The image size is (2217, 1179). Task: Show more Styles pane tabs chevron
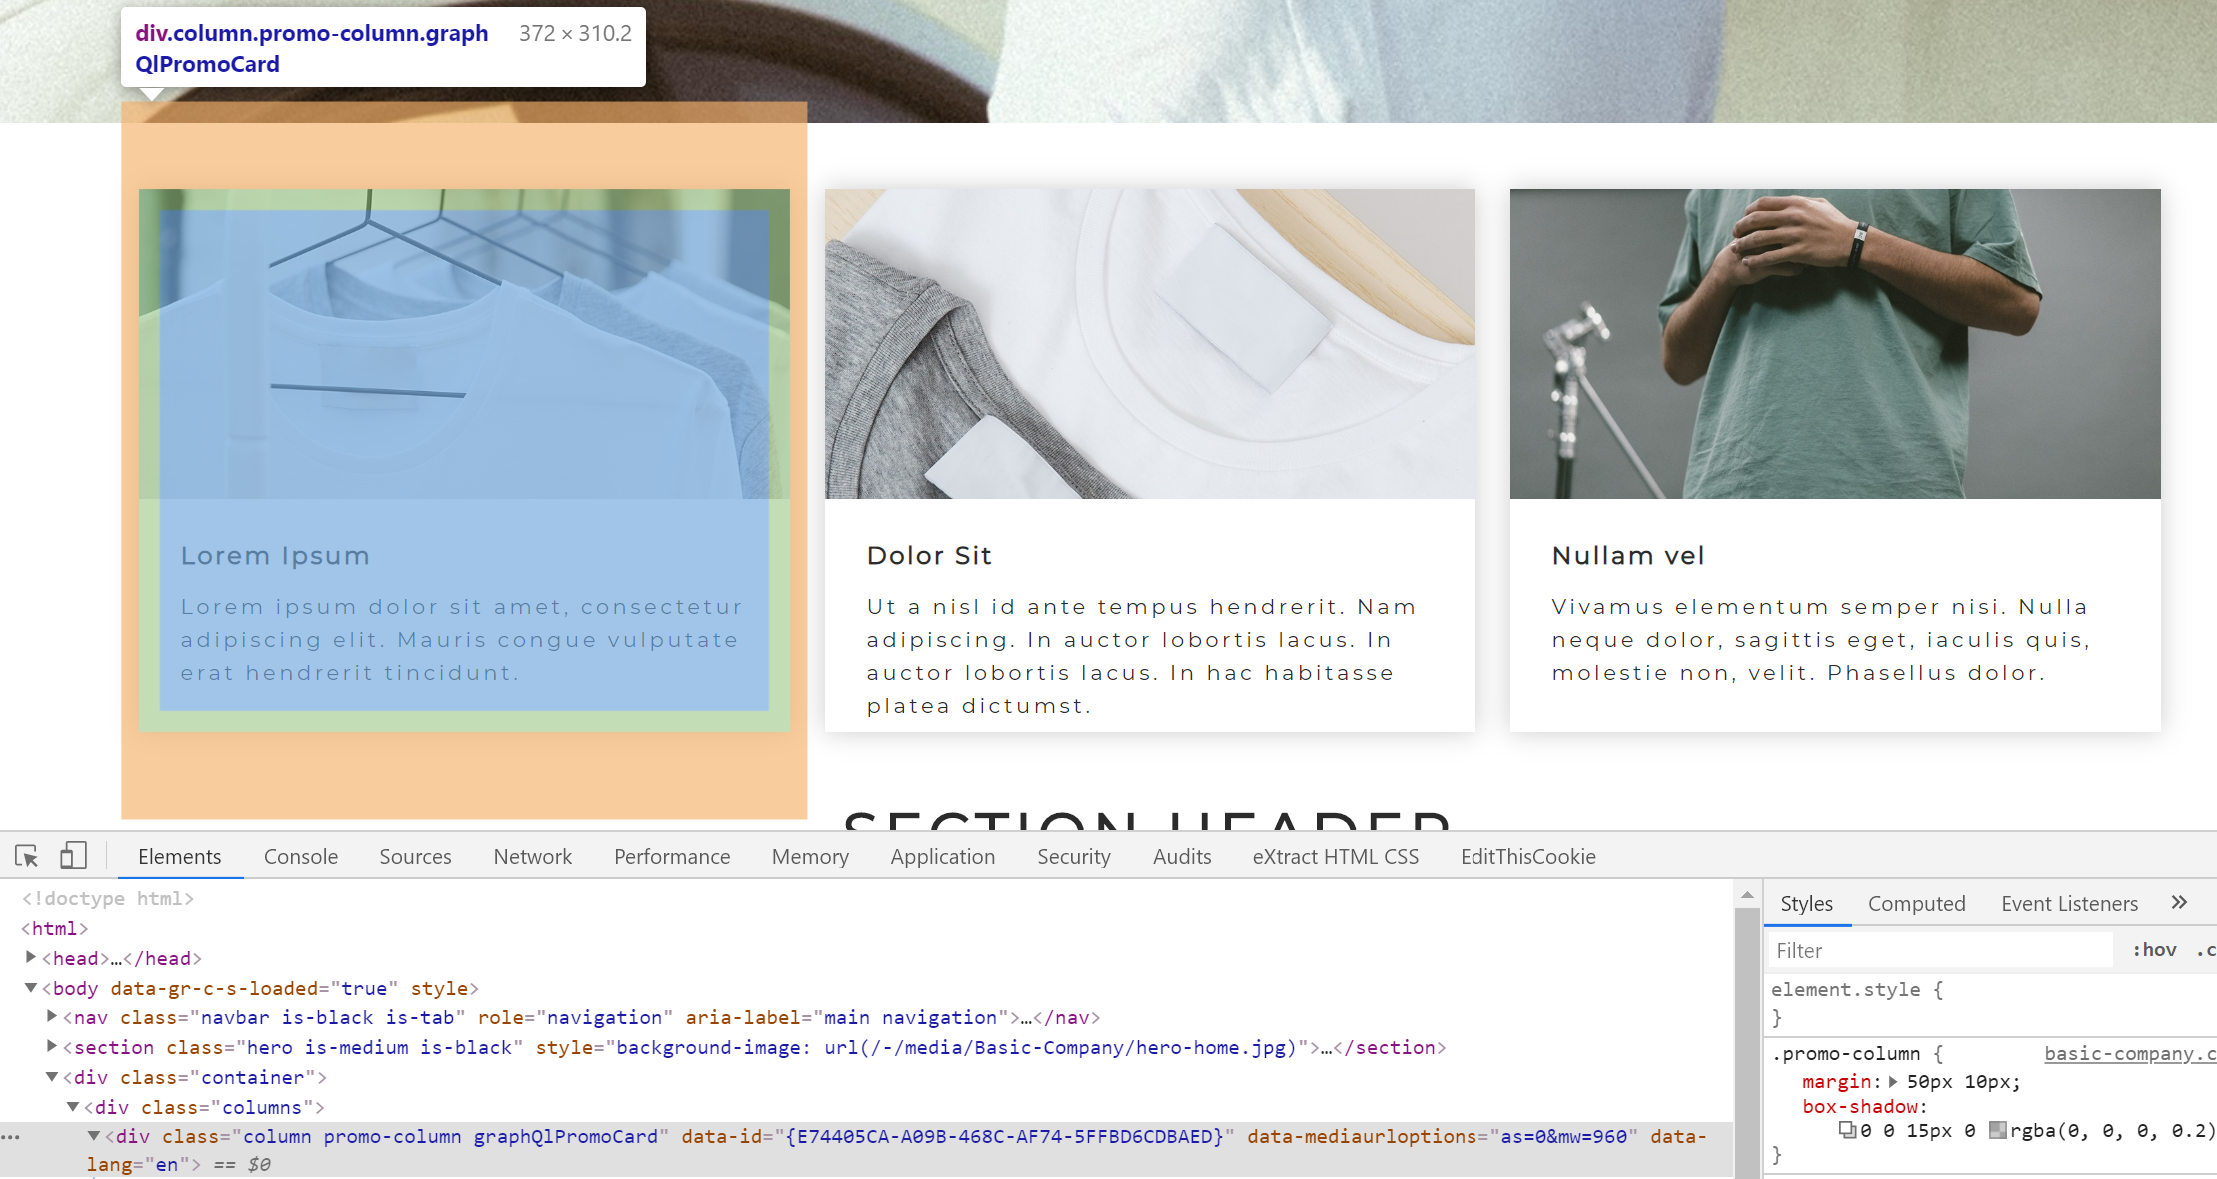(2179, 902)
